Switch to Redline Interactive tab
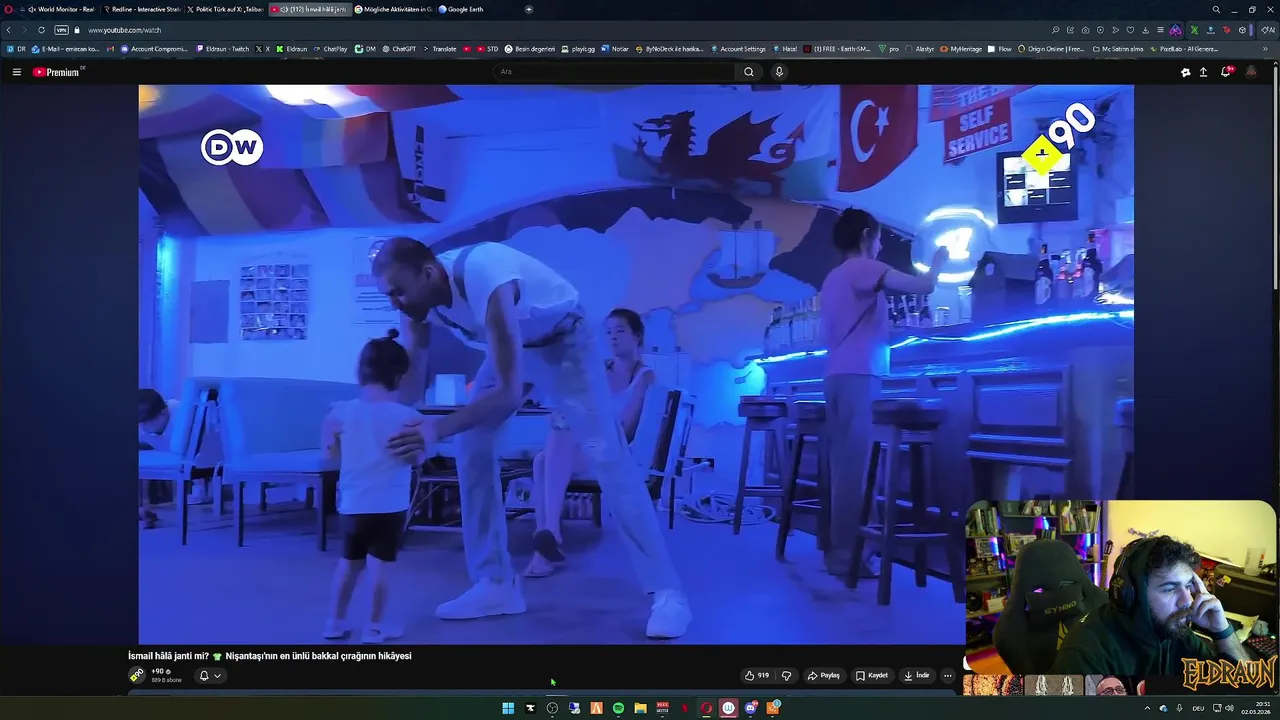 coord(142,9)
